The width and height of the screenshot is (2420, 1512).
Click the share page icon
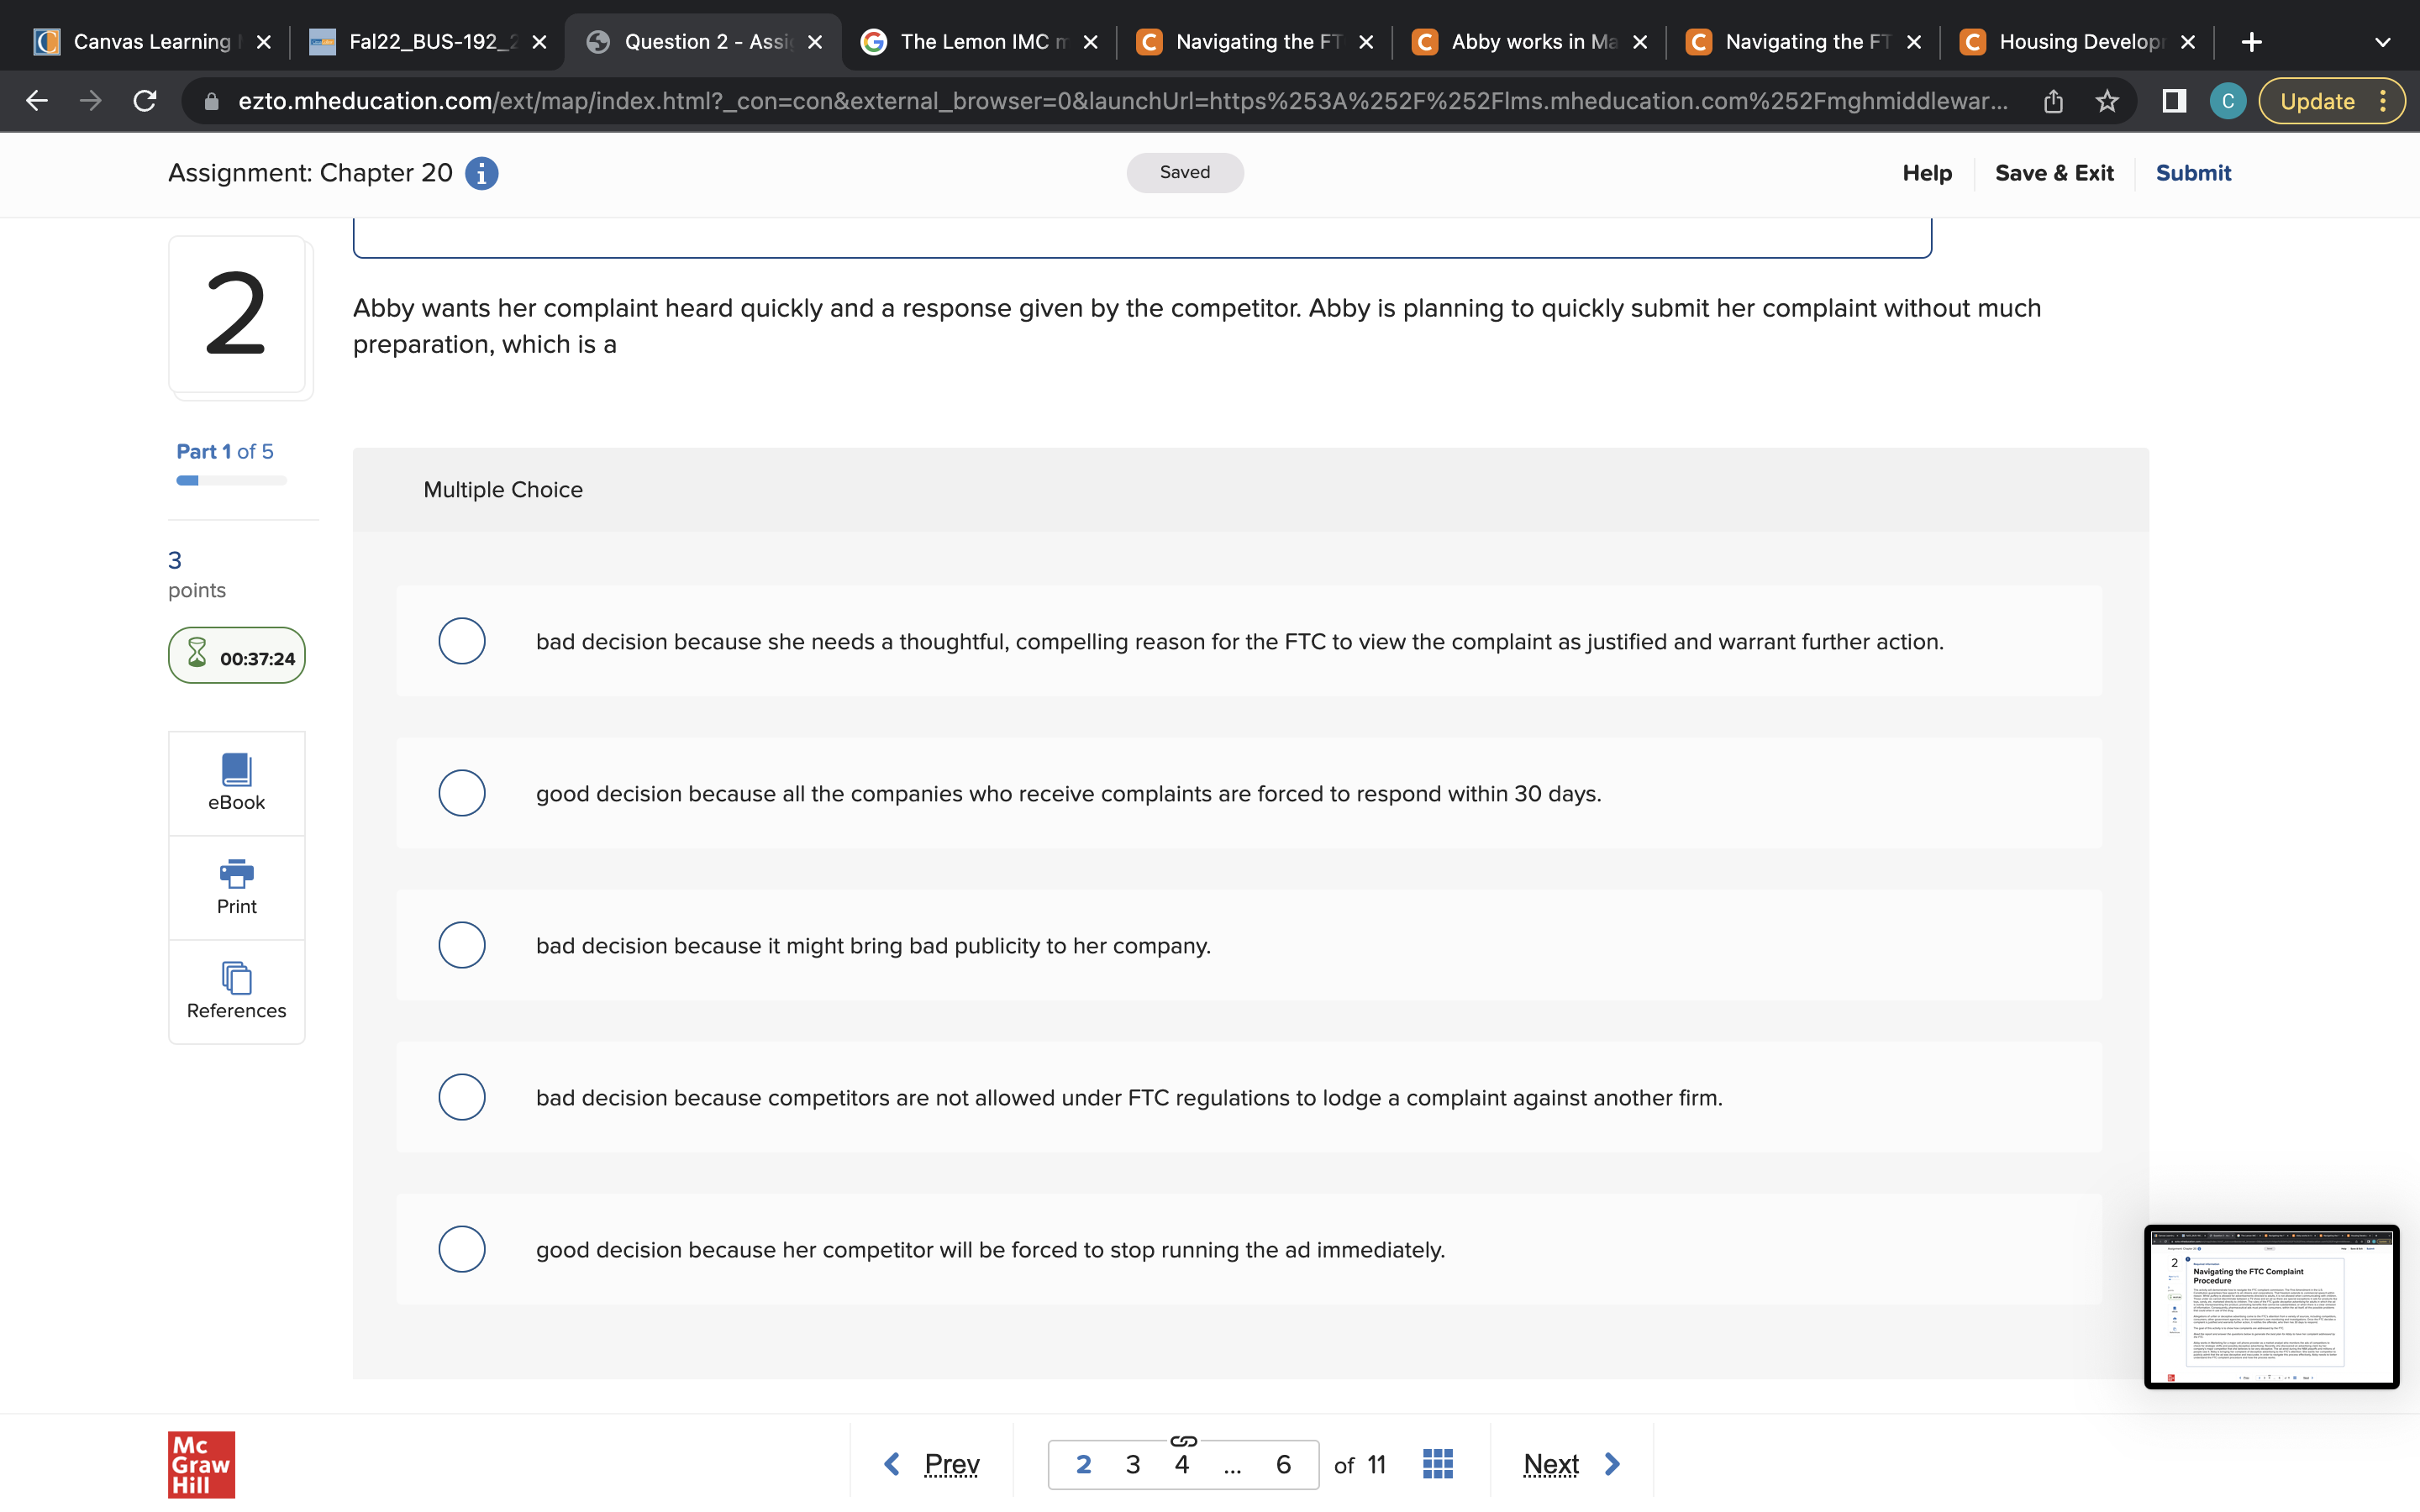click(2053, 101)
